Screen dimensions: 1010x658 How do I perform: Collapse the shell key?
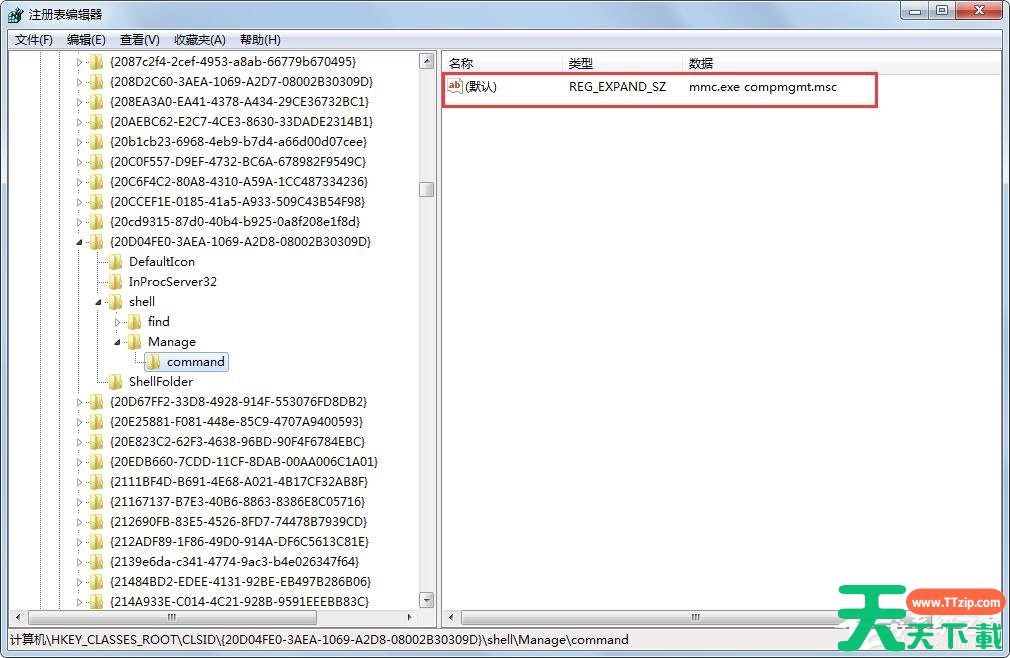pos(99,303)
